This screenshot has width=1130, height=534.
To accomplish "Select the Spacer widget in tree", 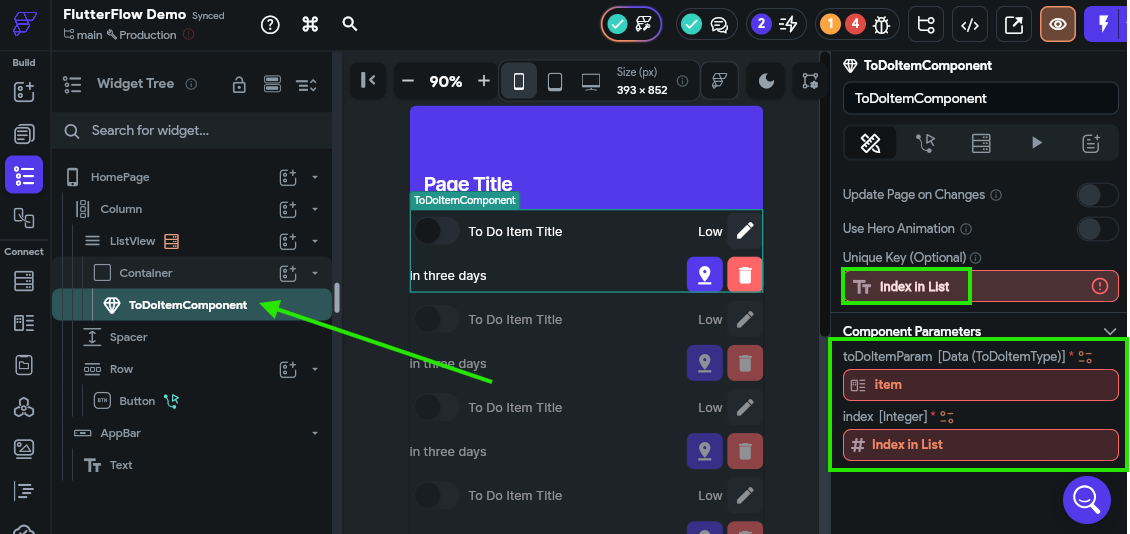I will 128,337.
